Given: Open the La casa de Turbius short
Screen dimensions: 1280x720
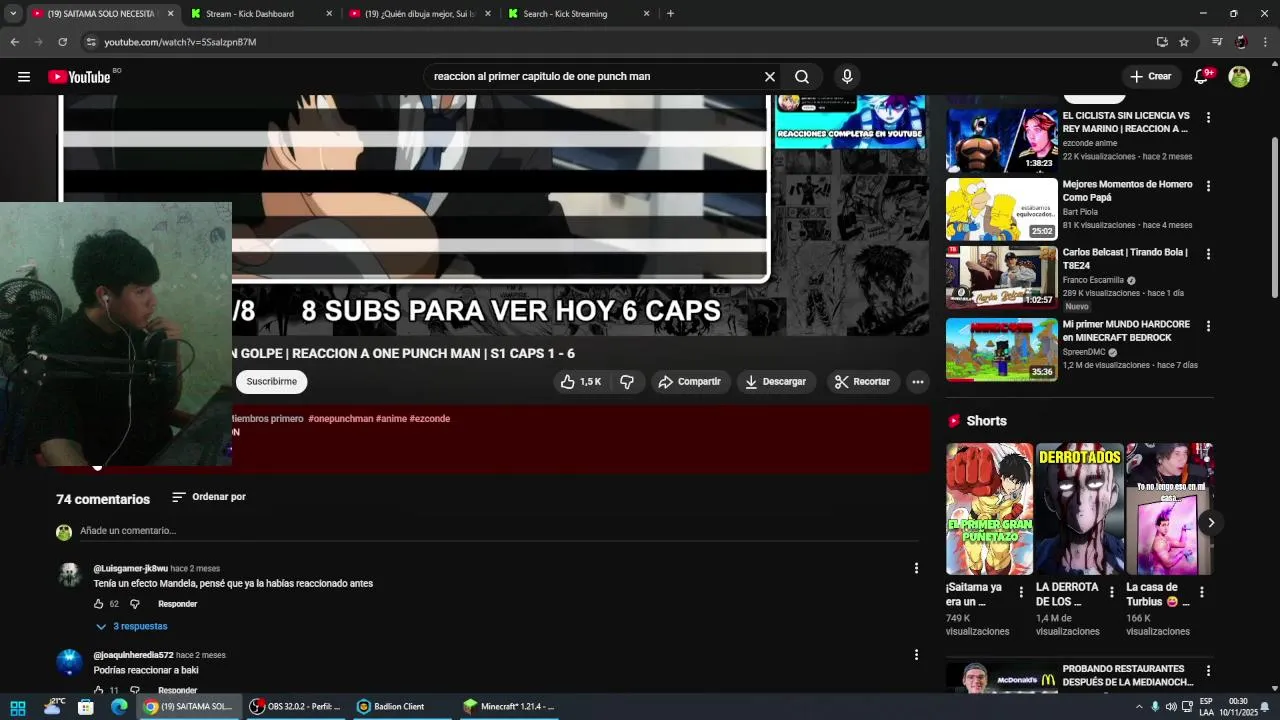Looking at the screenshot, I should pos(1169,509).
